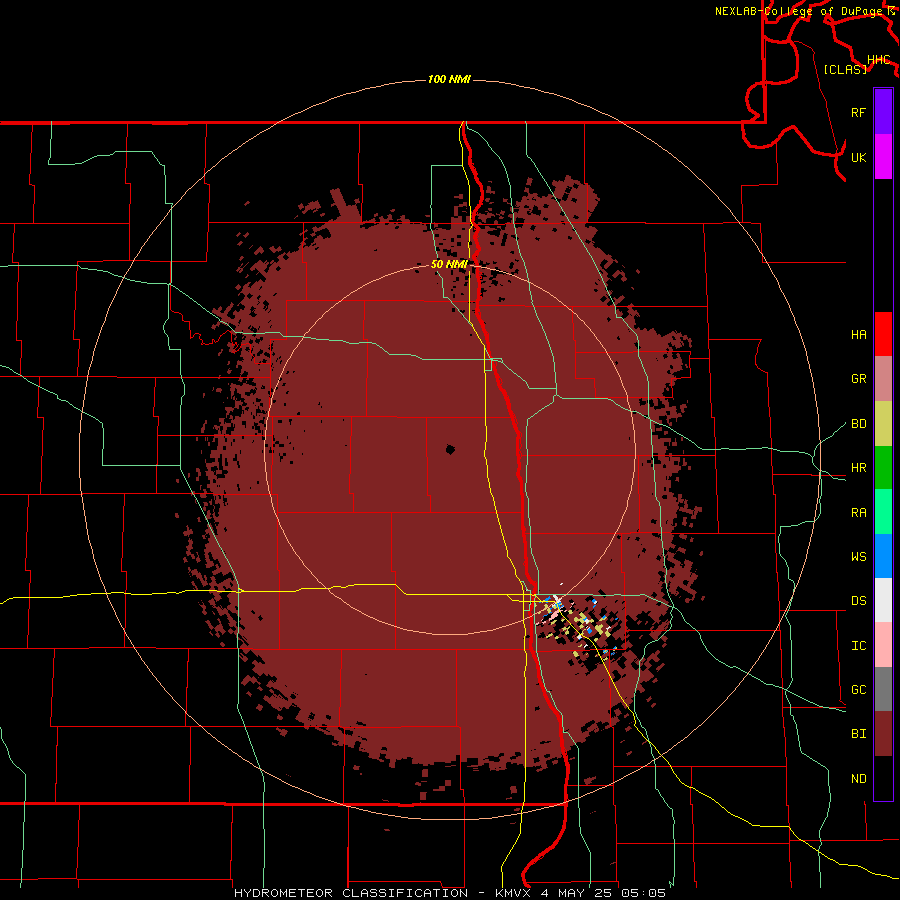900x900 pixels.
Task: Click the UK legend label
Action: click(x=859, y=157)
